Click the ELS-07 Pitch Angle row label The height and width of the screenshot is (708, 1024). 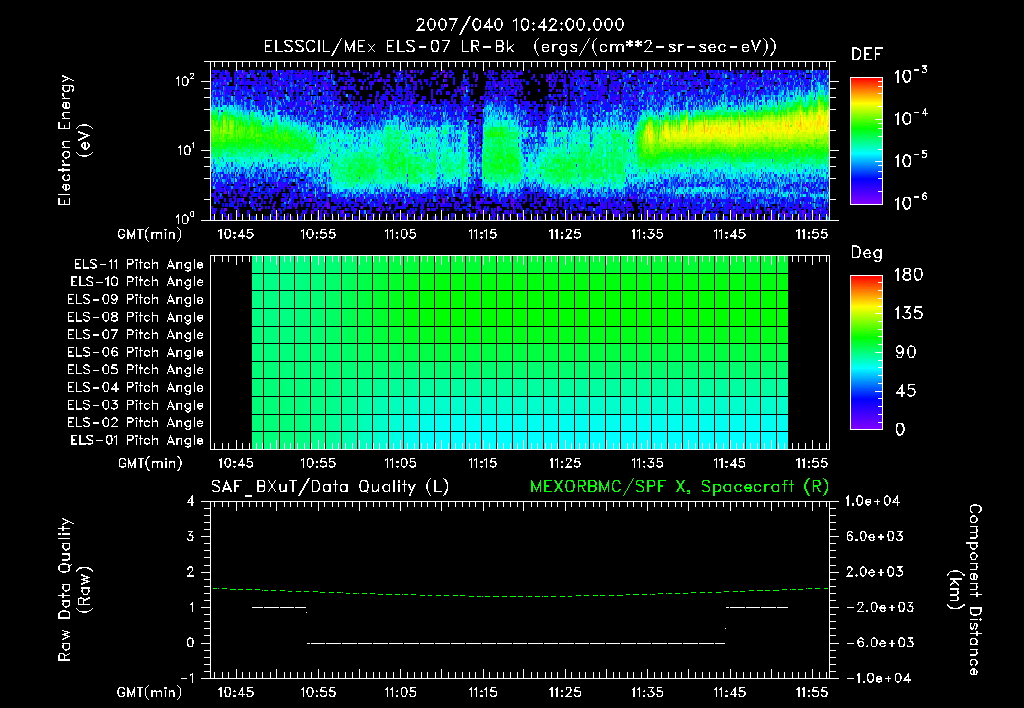(x=136, y=334)
